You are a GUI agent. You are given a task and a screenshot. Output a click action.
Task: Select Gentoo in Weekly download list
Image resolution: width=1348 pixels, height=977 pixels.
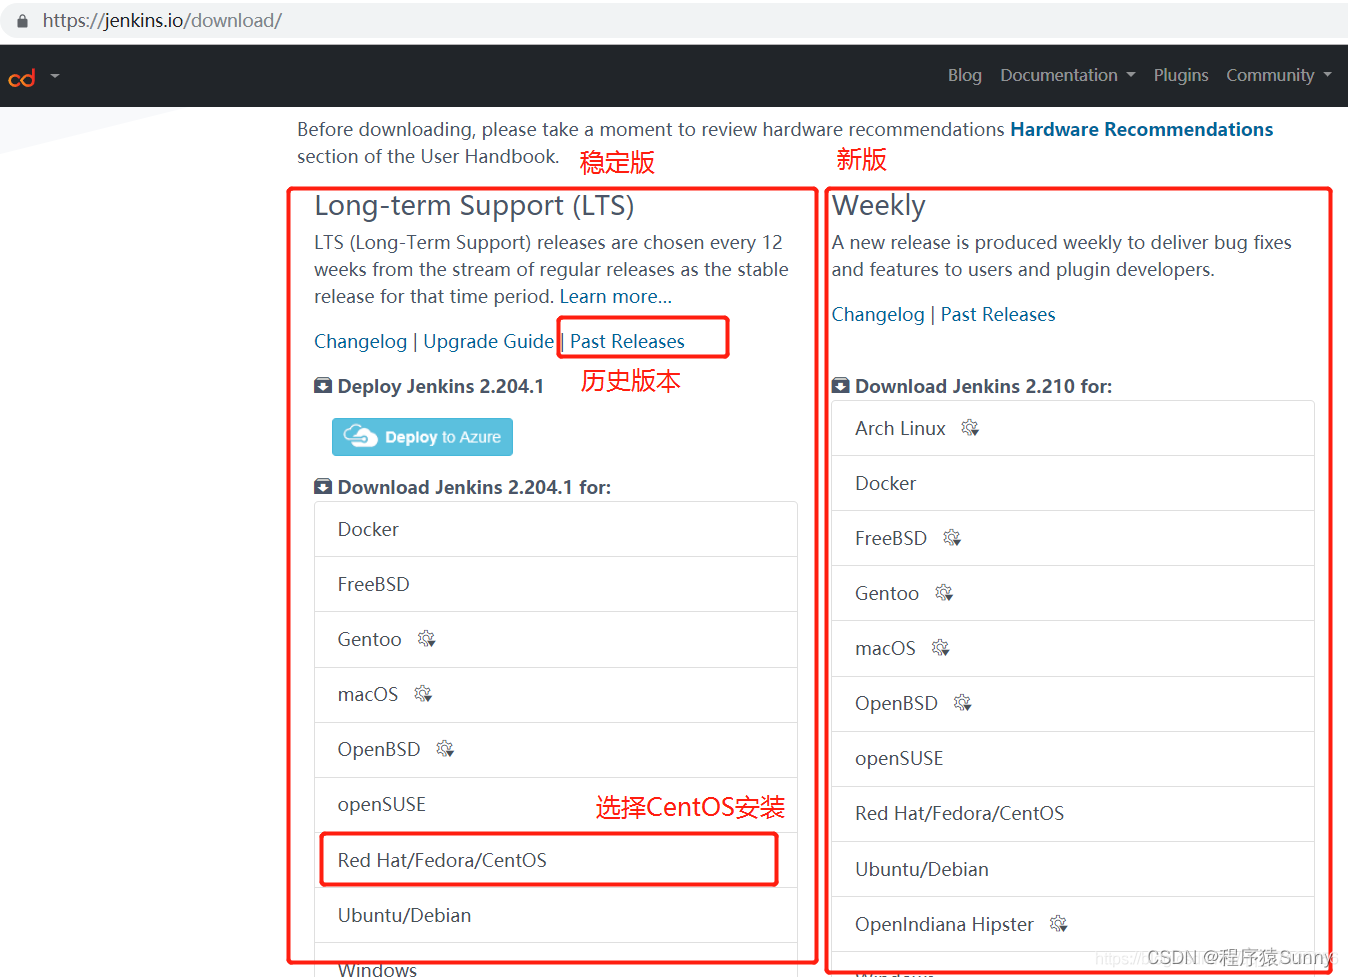pyautogui.click(x=1073, y=593)
